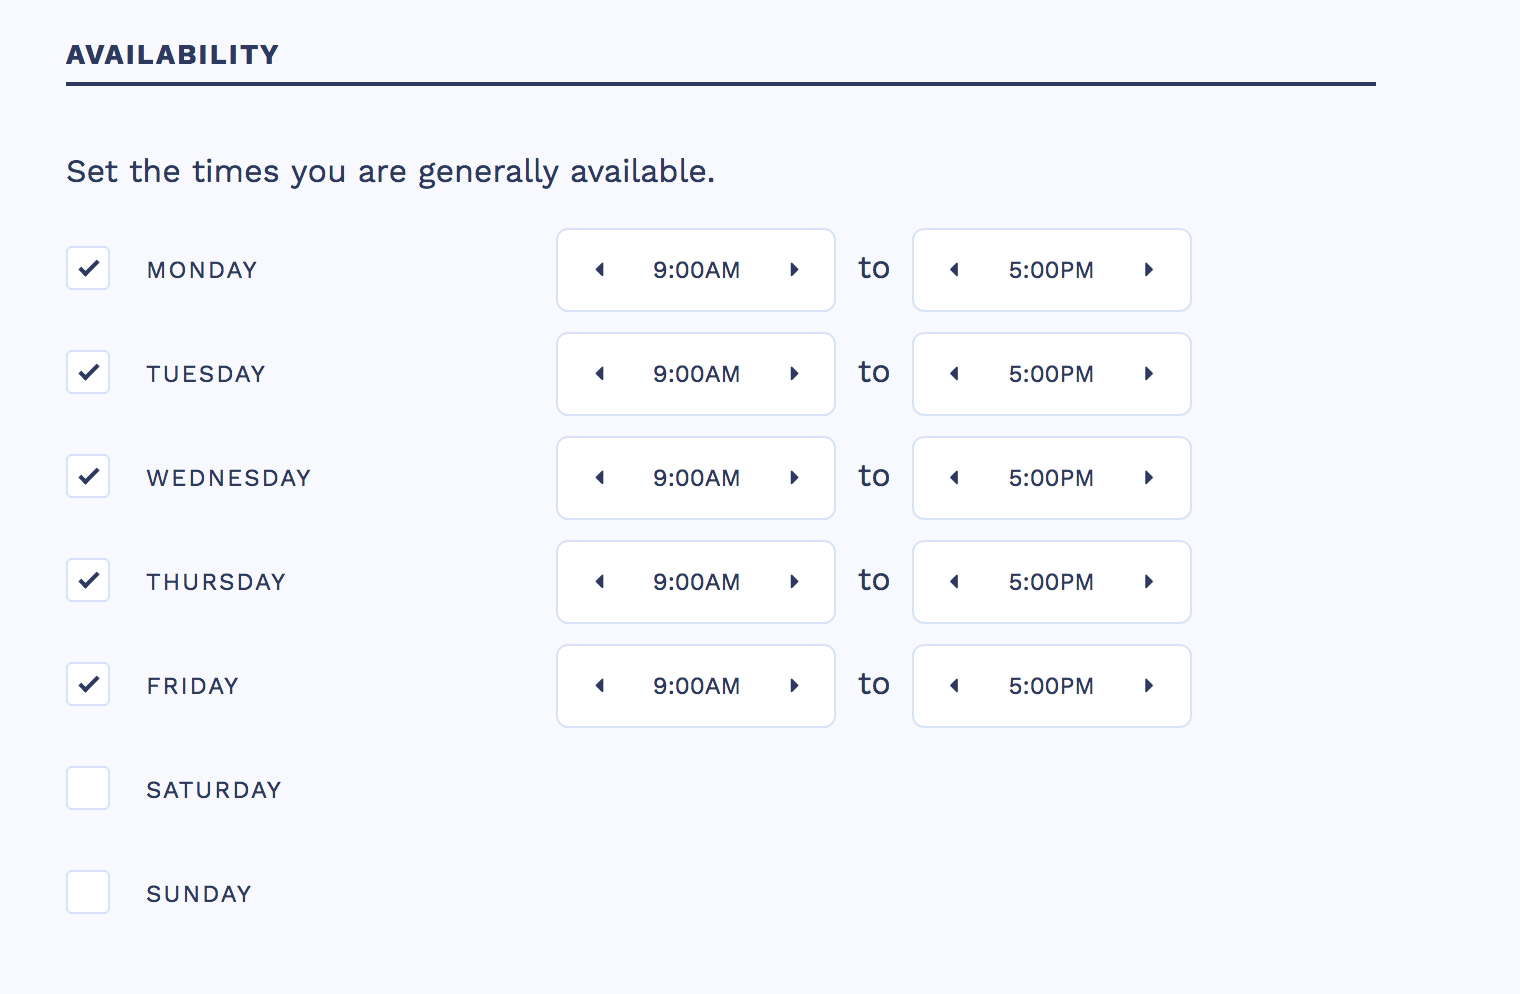Enable the Saturday checkbox
Screen dimensions: 1520x994
[x=88, y=789]
